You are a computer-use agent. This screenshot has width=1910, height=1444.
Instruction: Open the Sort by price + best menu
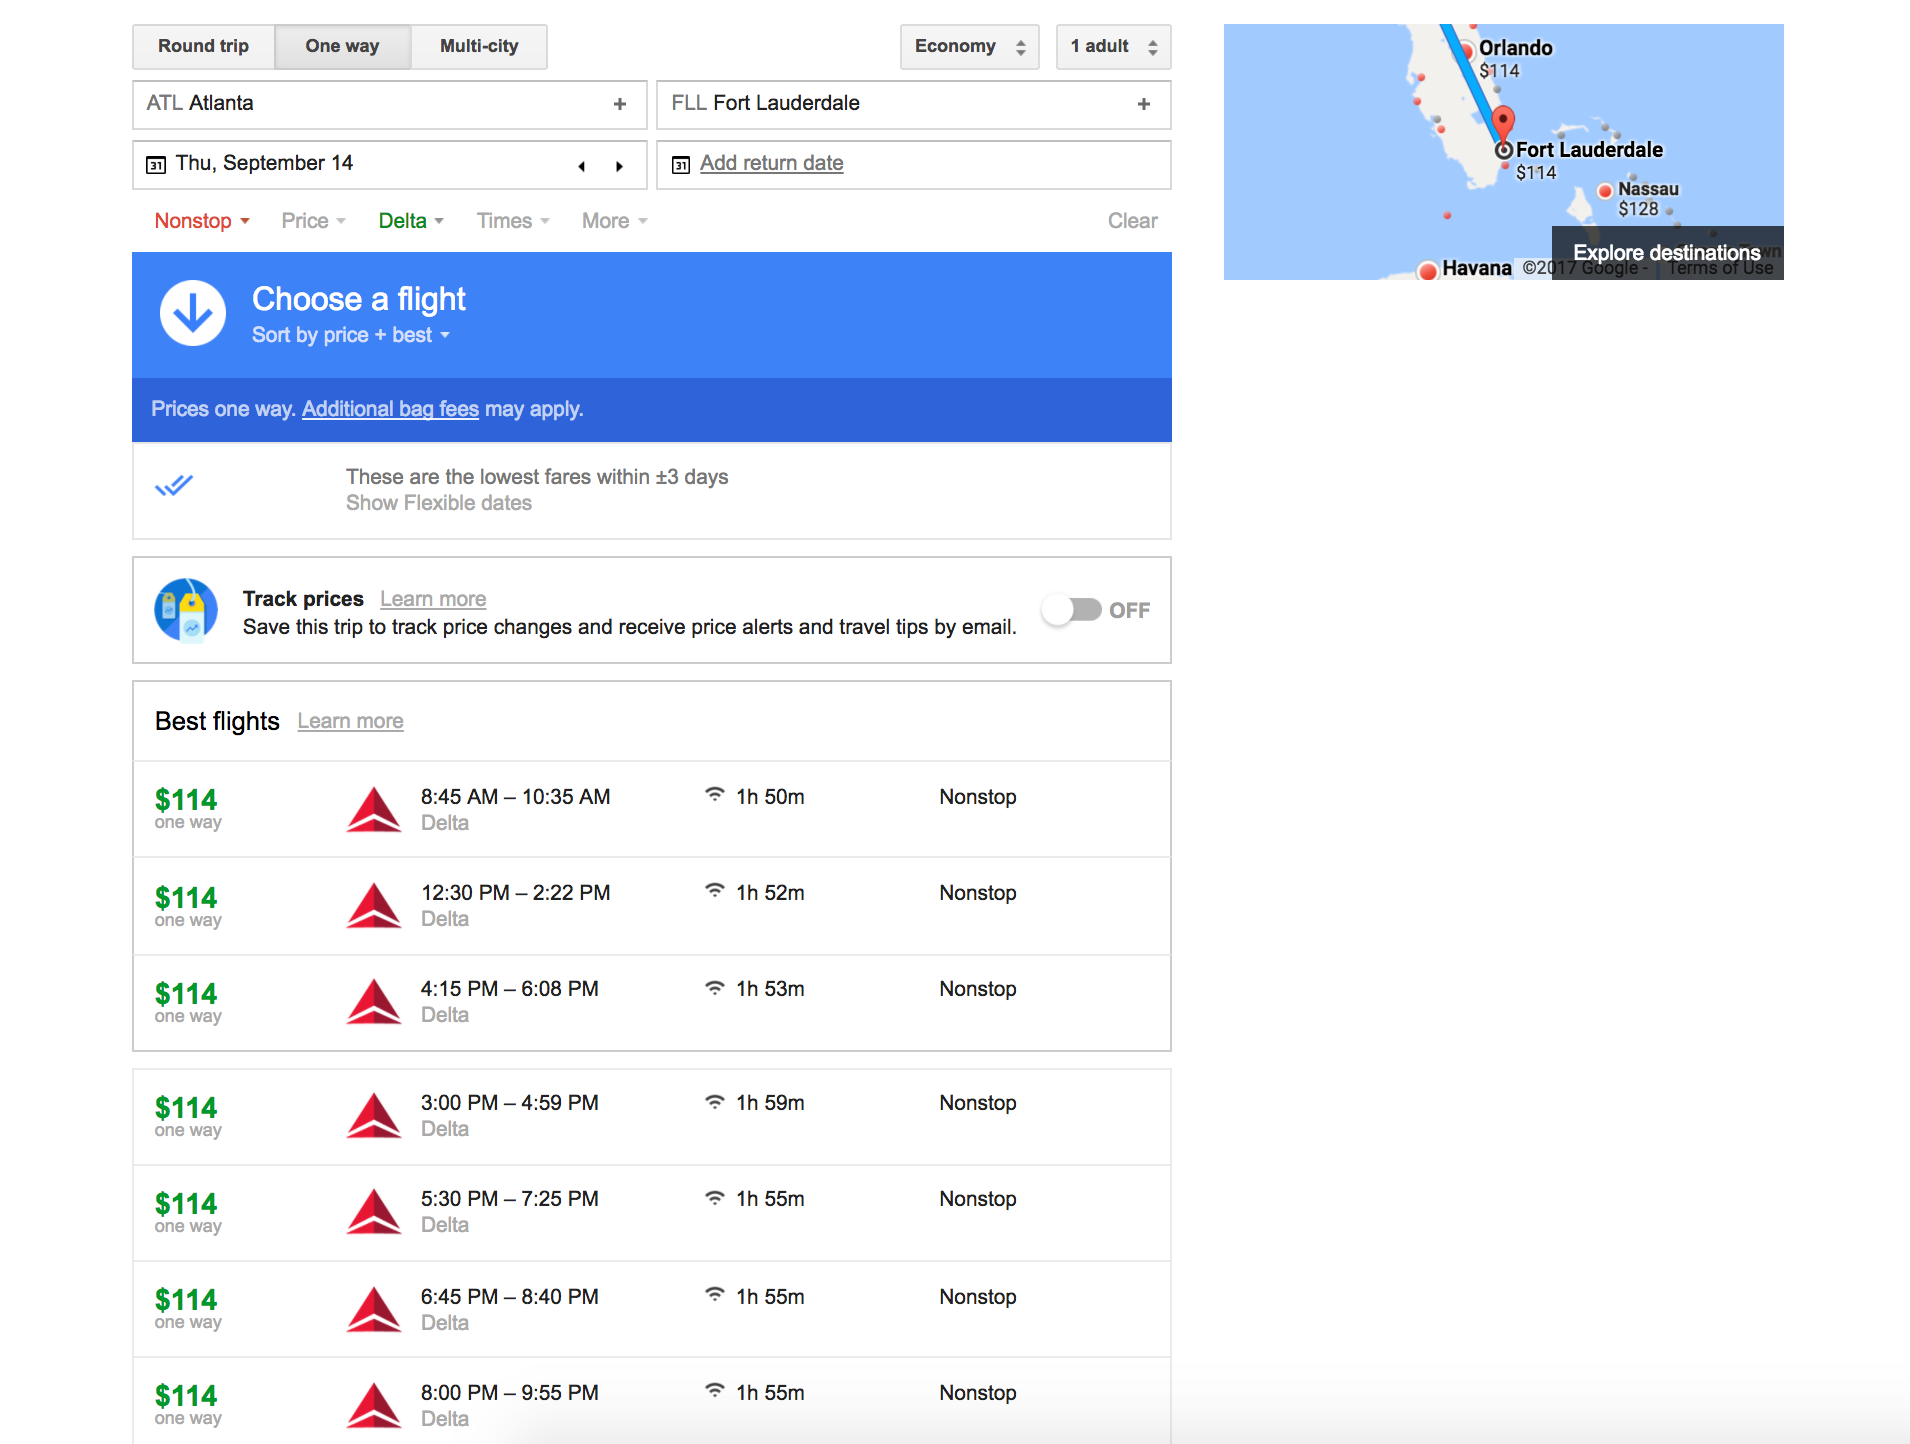[350, 335]
